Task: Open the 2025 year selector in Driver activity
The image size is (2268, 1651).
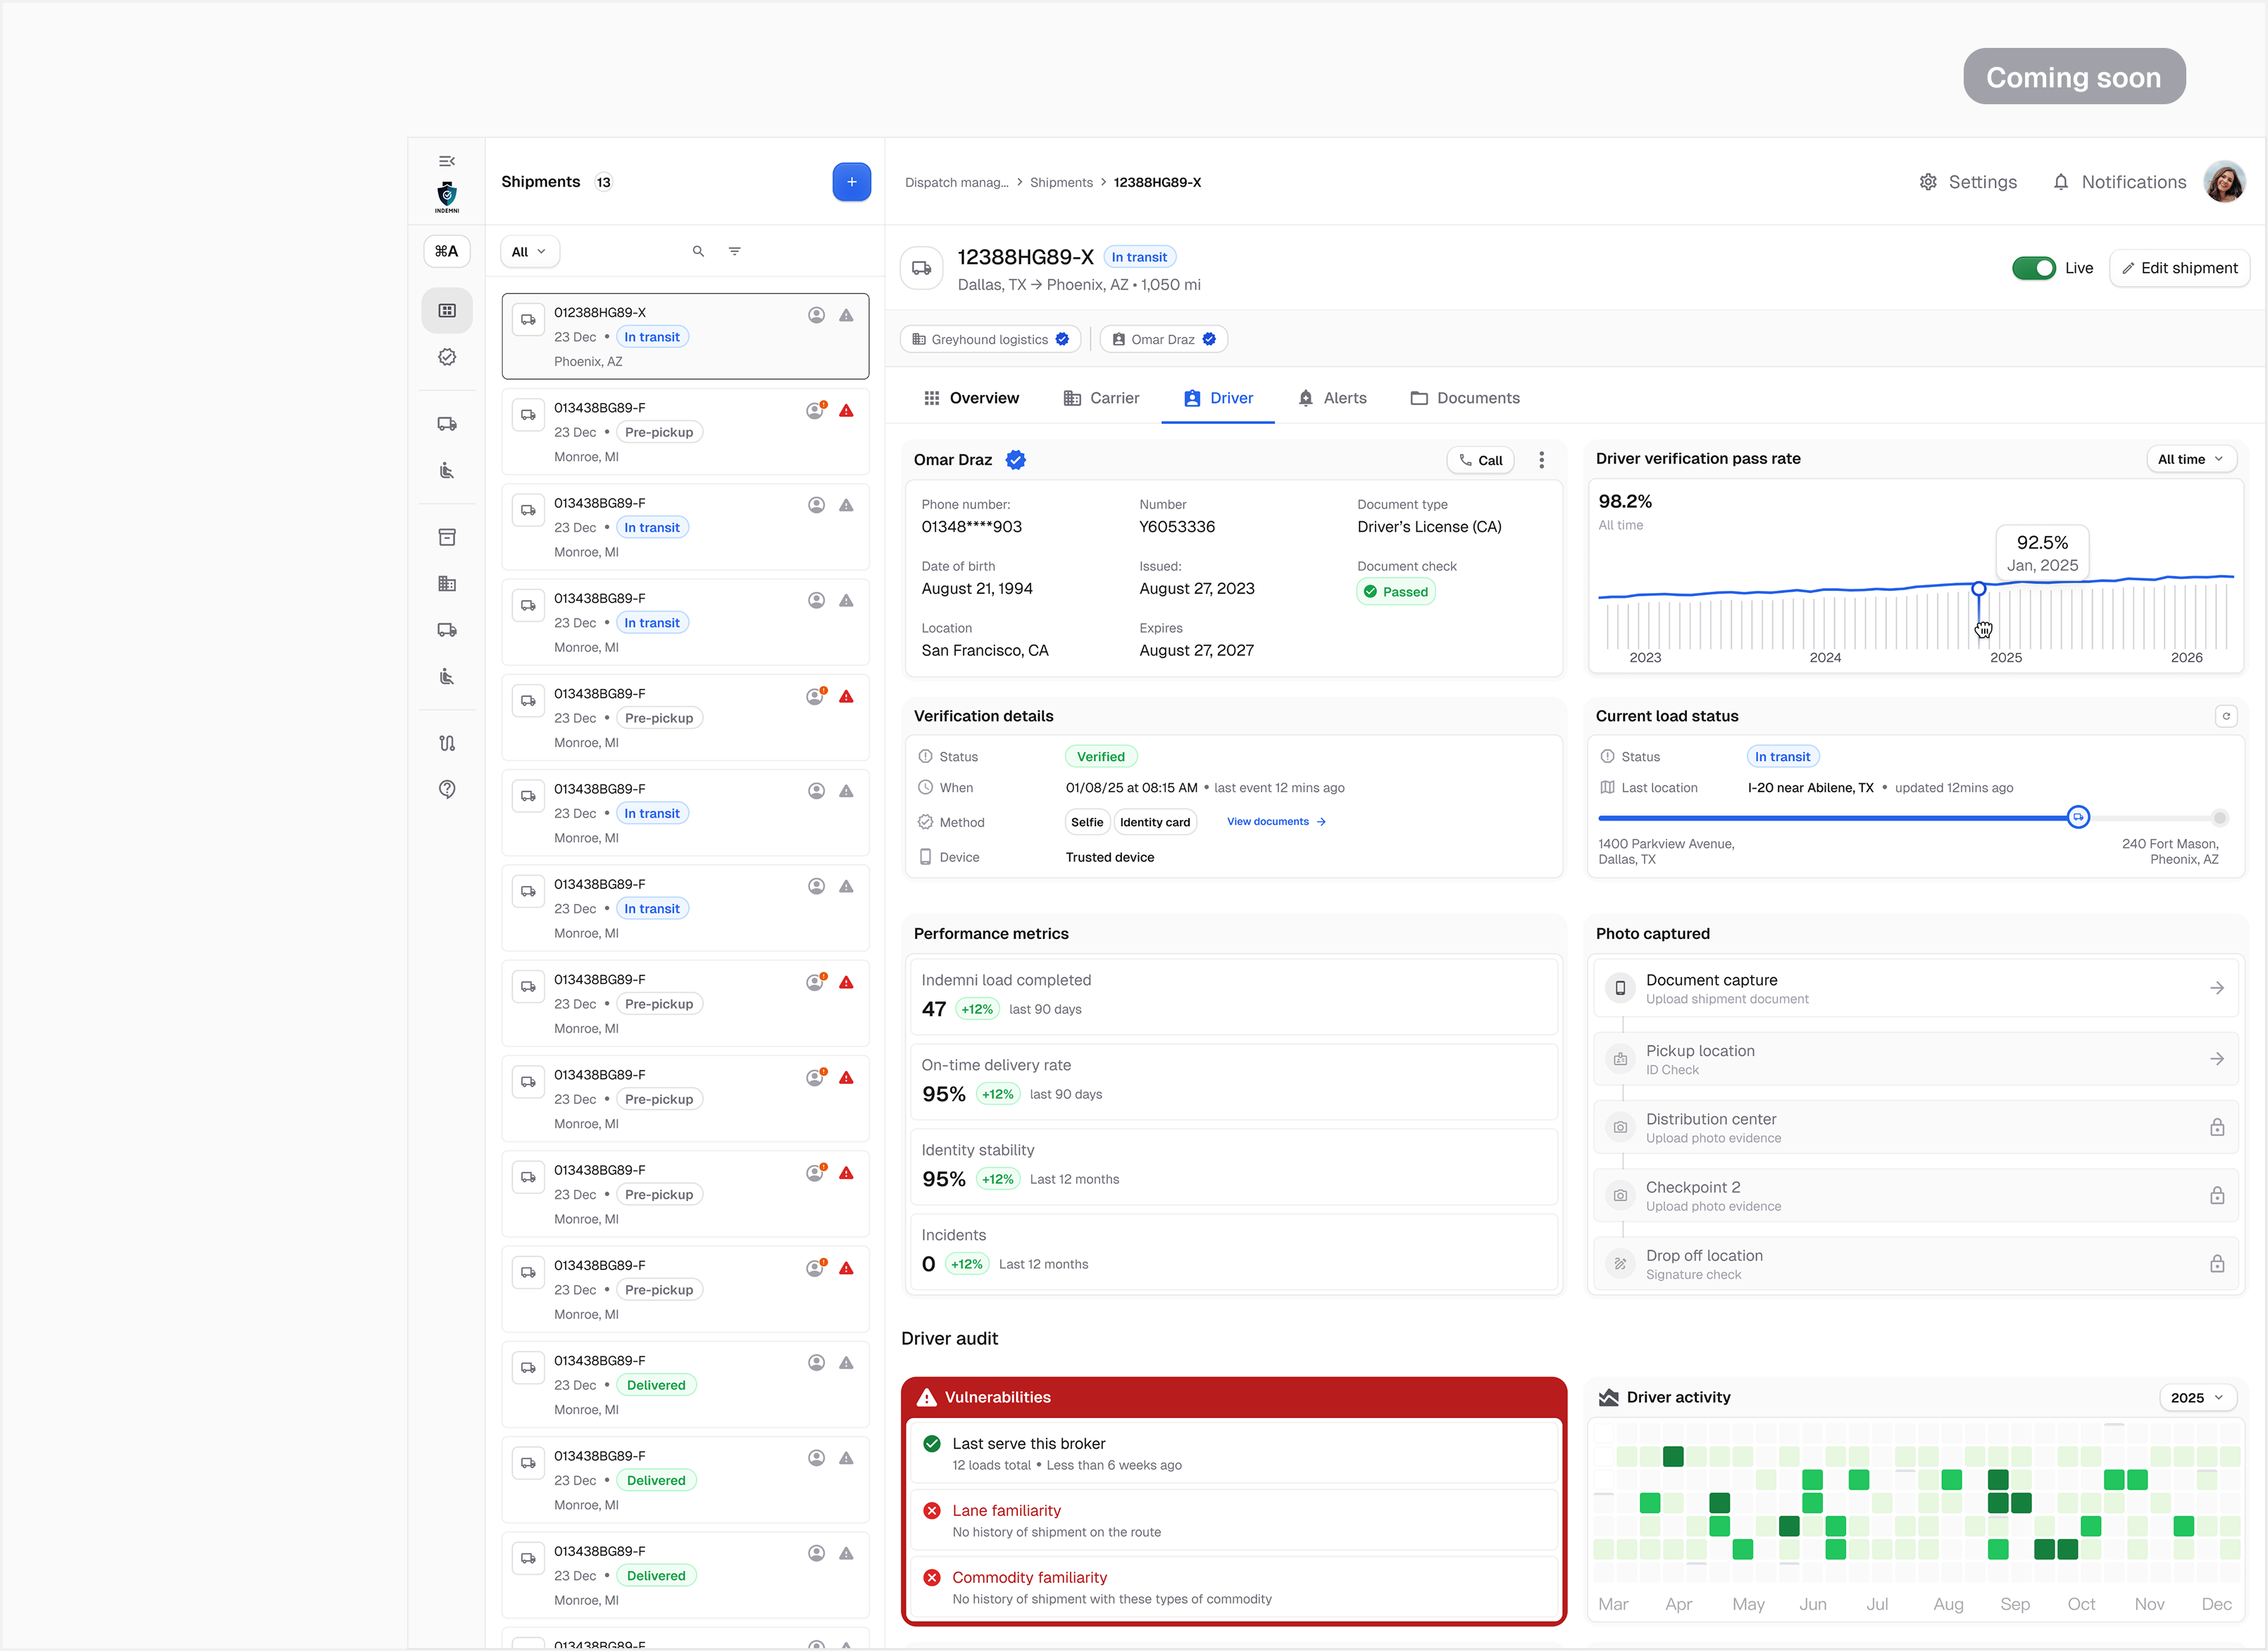Action: click(x=2197, y=1397)
